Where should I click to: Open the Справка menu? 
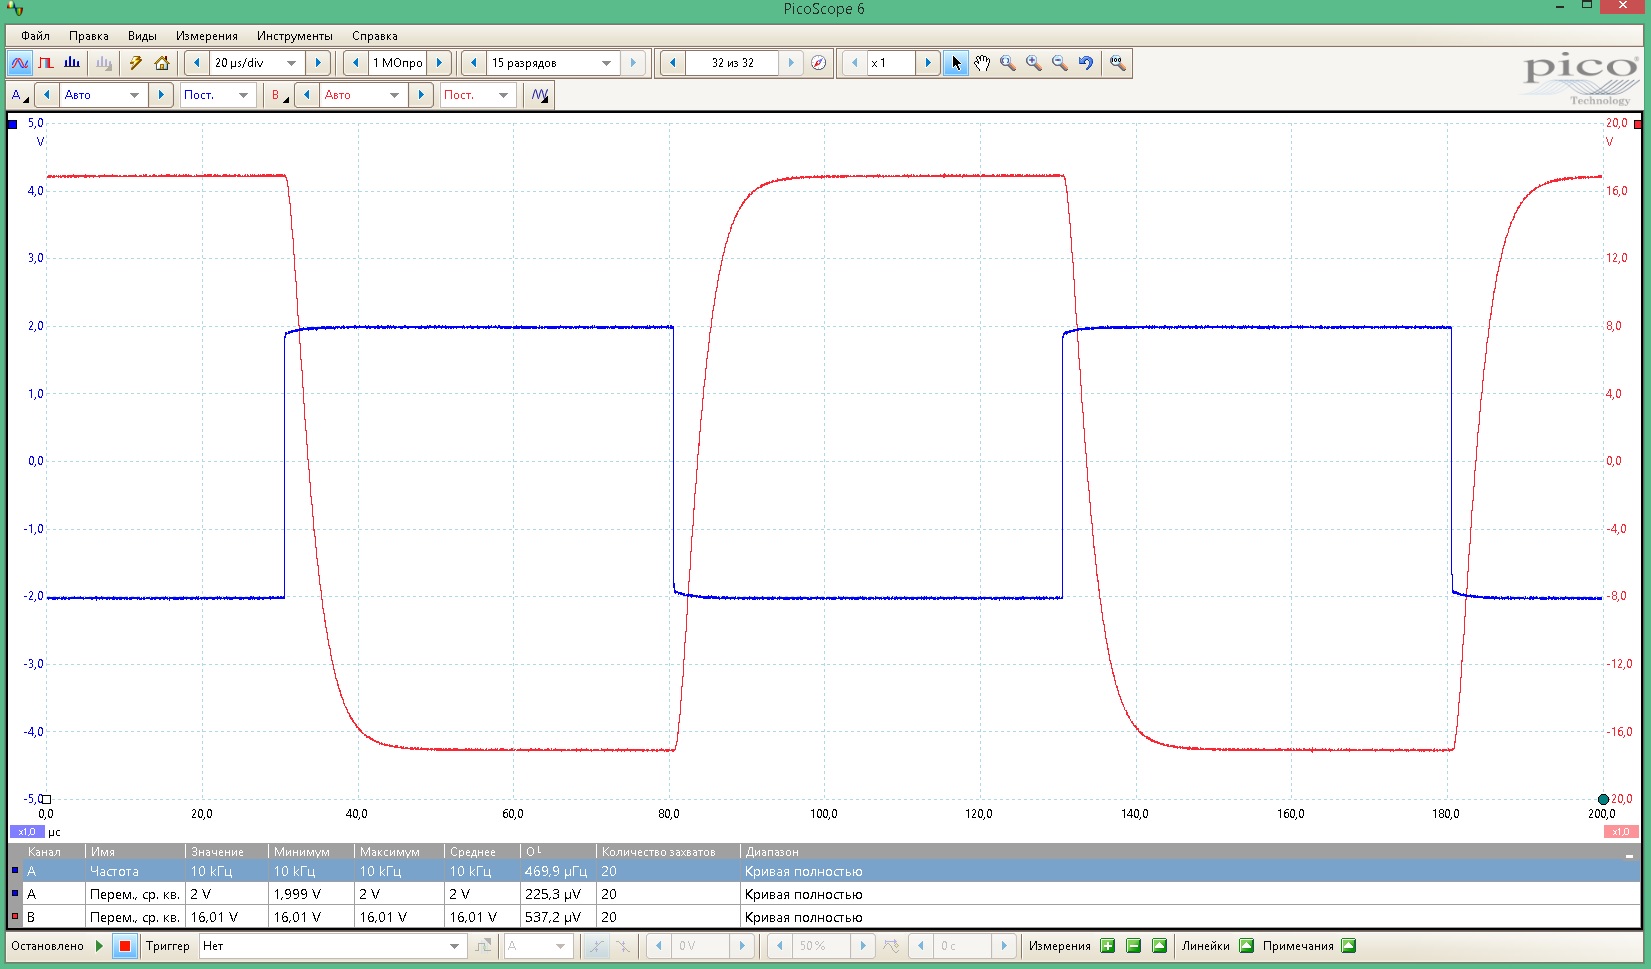point(375,36)
